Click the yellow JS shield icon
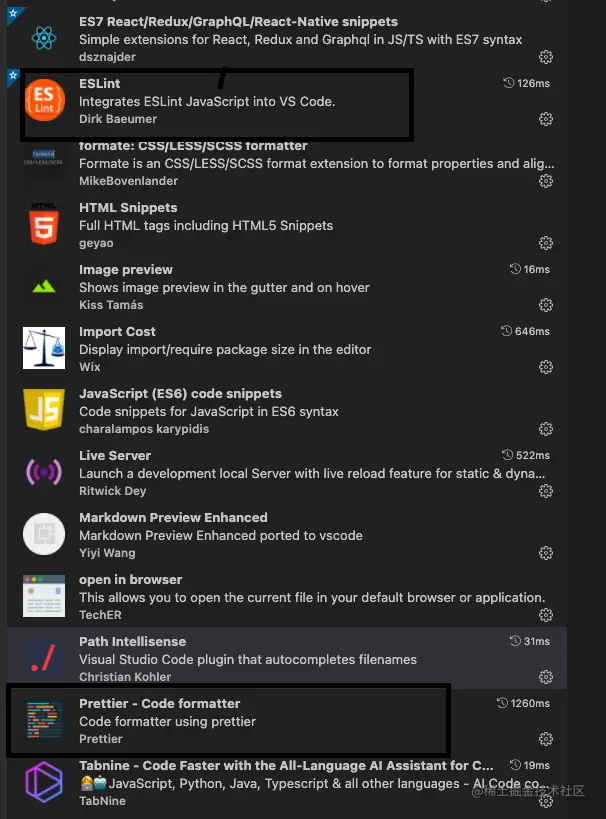 tap(44, 410)
